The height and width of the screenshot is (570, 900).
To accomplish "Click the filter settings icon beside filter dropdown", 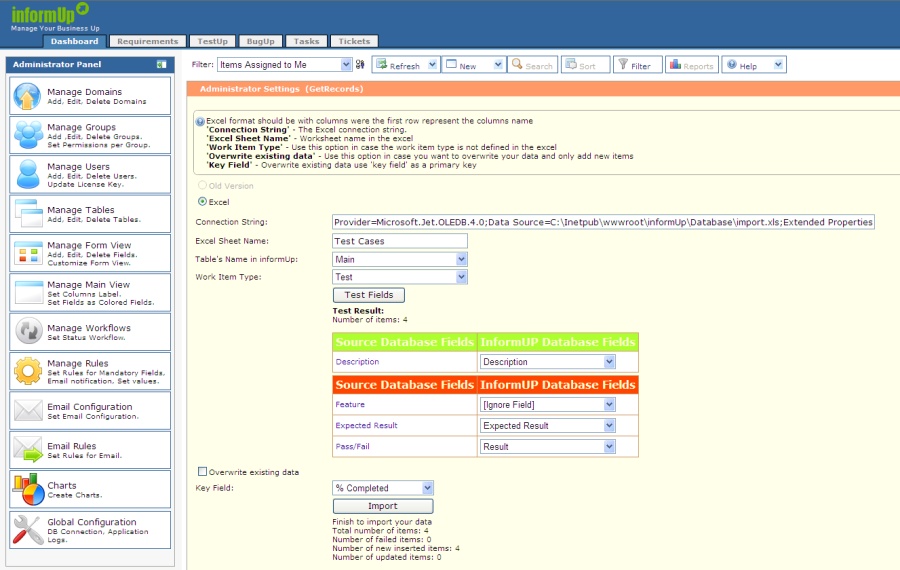I will point(360,65).
